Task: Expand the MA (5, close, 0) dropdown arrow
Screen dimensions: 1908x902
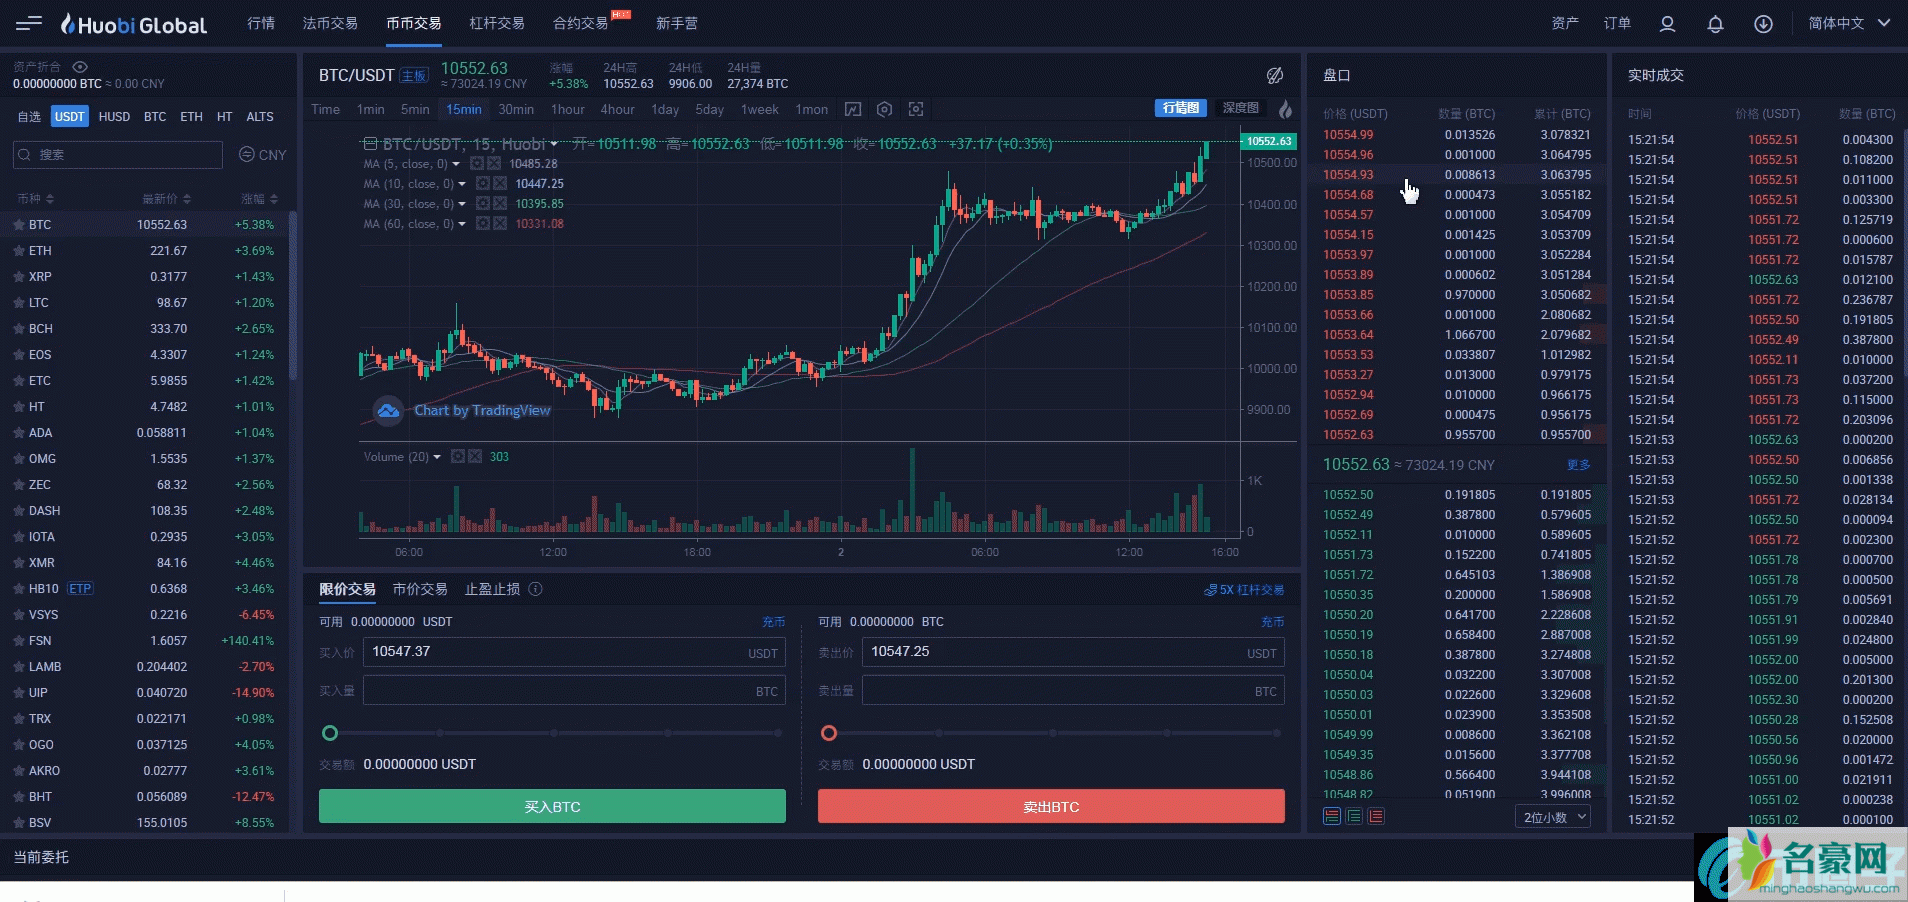Action: tap(456, 164)
